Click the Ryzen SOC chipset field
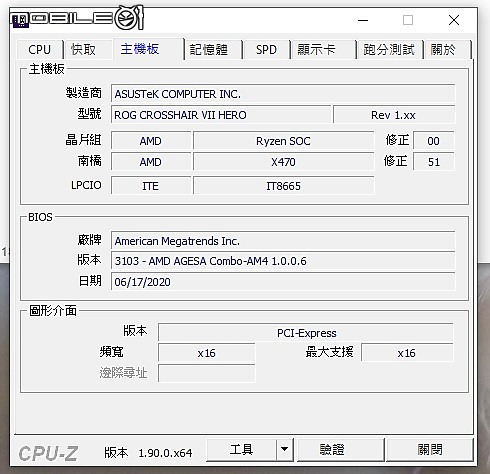 click(283, 141)
